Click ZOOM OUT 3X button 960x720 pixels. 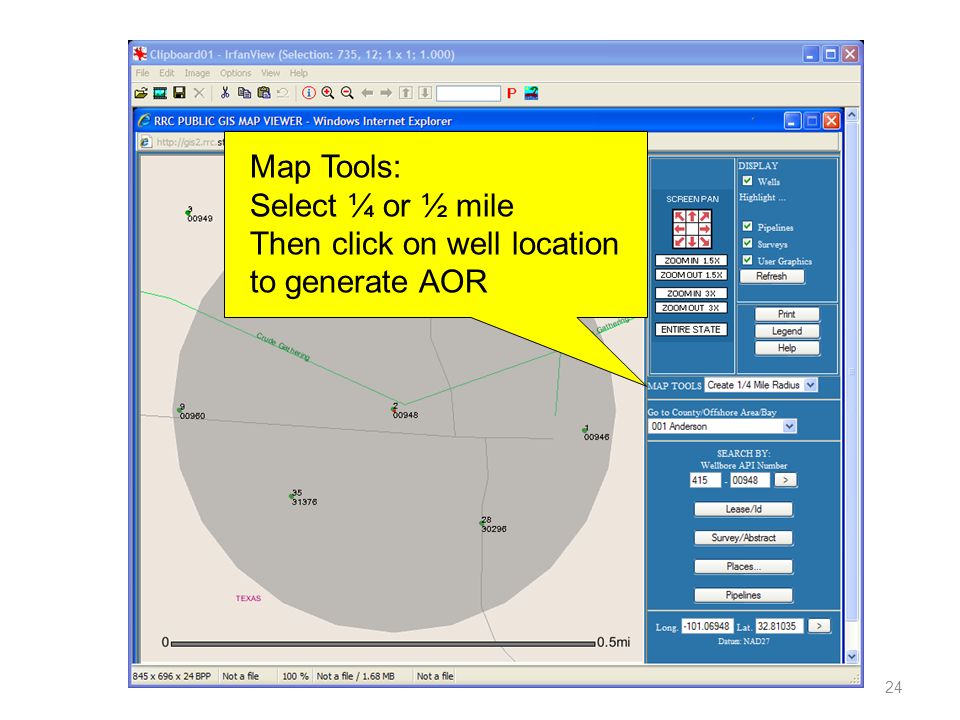[x=691, y=308]
